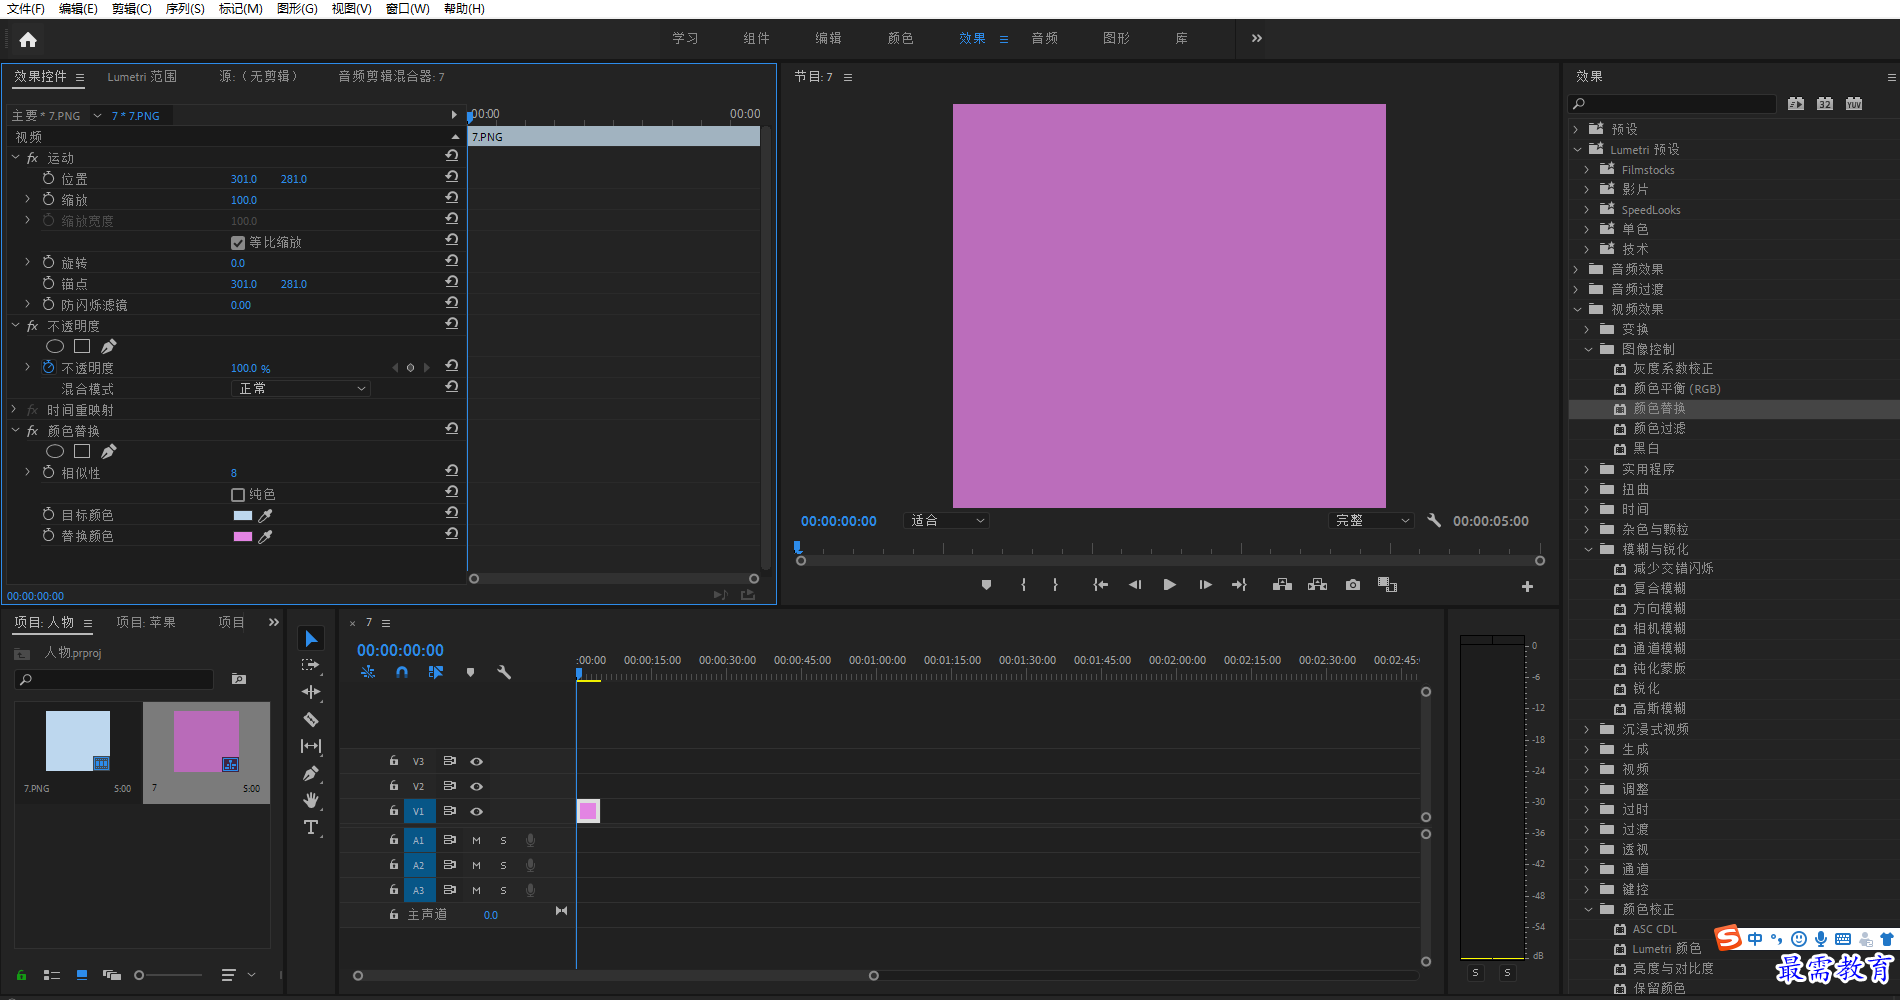Select the Color Pass effect

pyautogui.click(x=1659, y=428)
